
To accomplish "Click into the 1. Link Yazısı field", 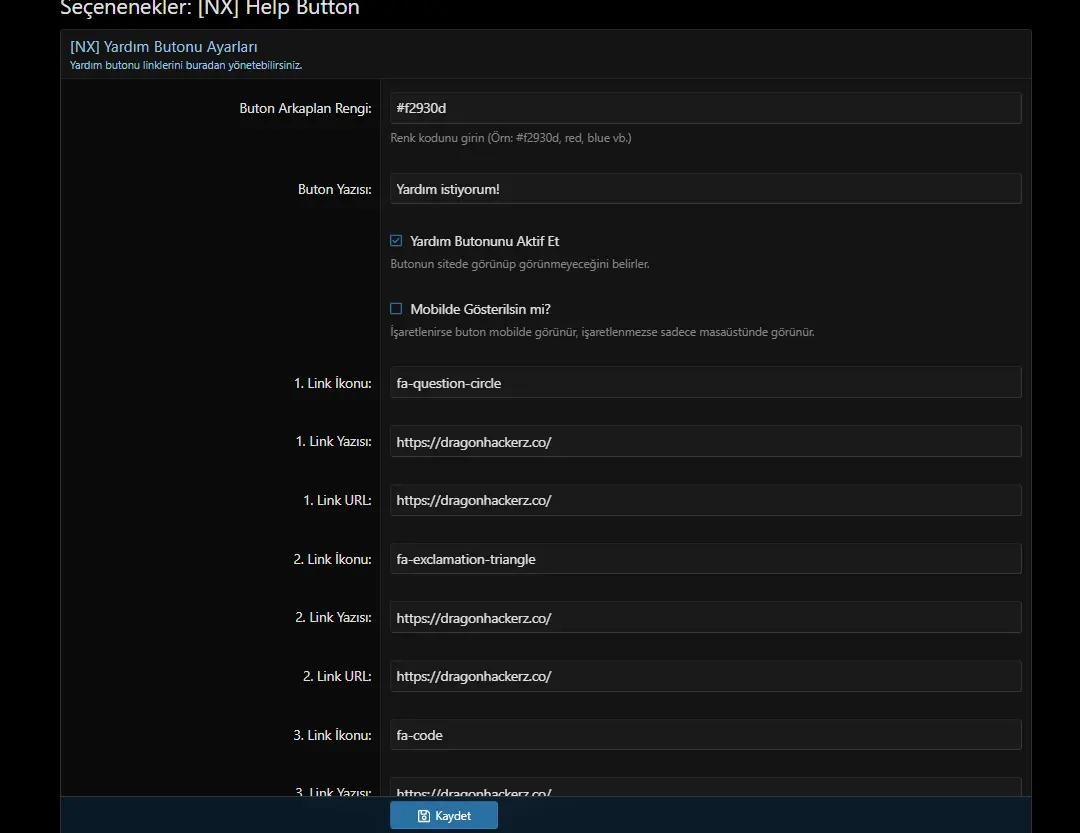I will pos(705,441).
